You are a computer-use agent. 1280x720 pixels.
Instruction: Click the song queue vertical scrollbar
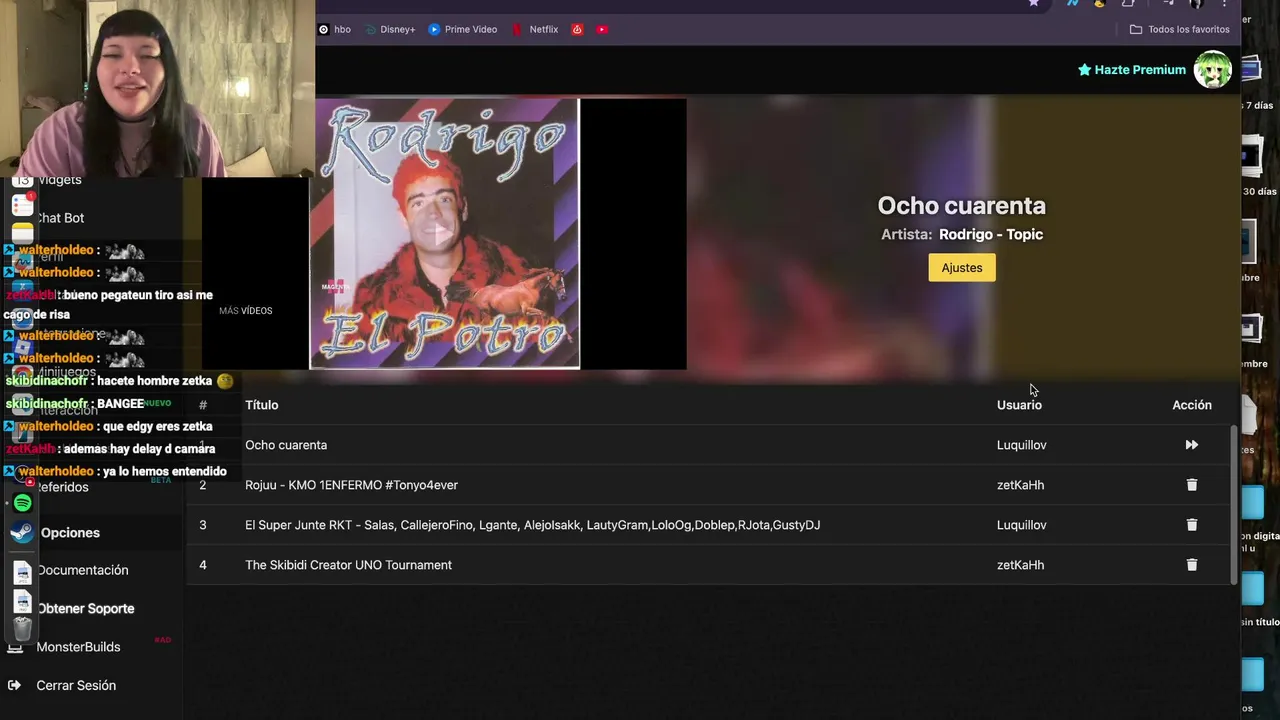coord(1233,505)
